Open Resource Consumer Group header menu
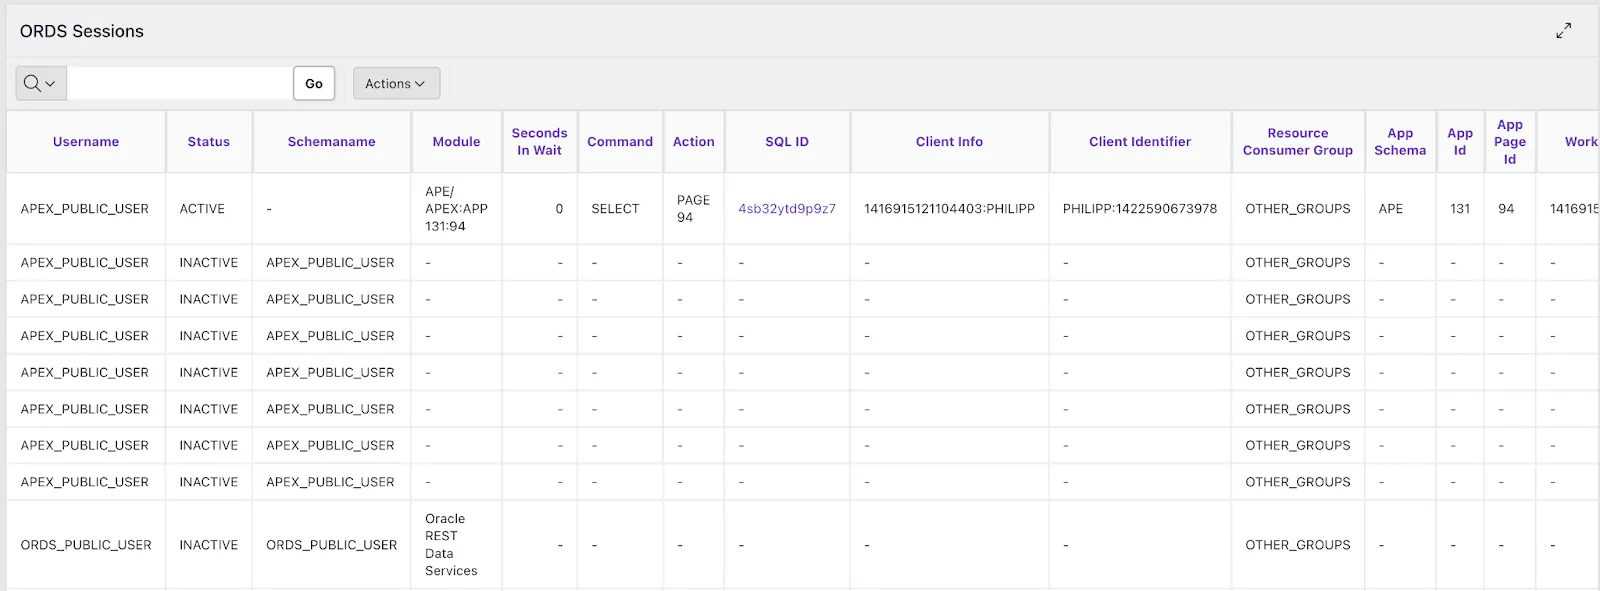 click(1297, 142)
